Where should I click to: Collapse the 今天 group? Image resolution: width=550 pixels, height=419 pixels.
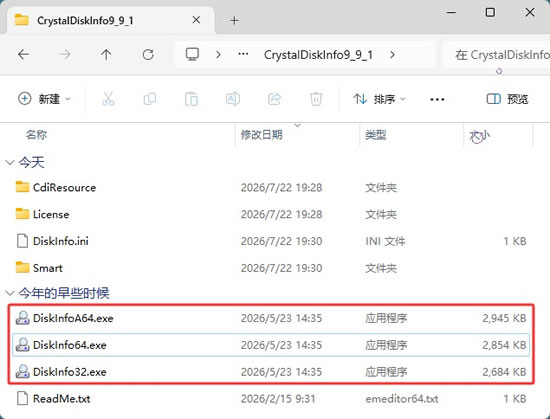tap(10, 162)
